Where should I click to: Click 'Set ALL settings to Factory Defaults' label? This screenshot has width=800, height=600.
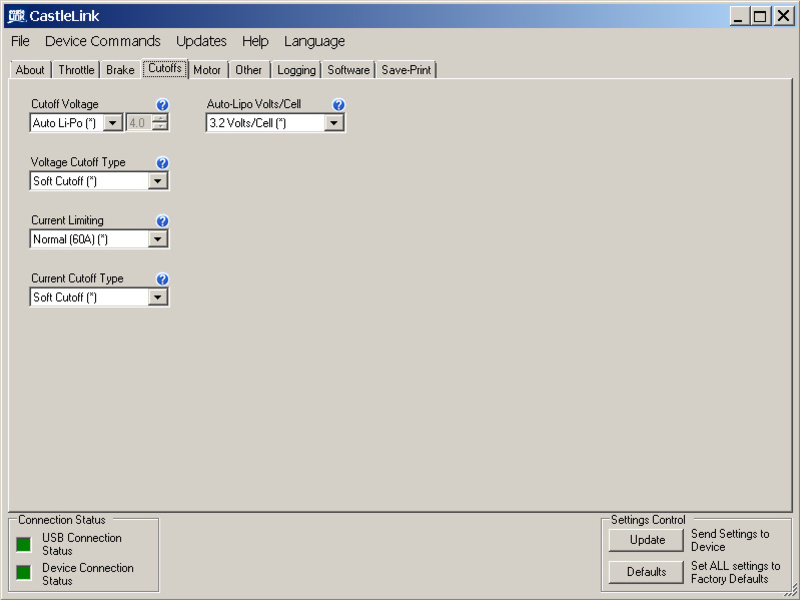pos(735,572)
